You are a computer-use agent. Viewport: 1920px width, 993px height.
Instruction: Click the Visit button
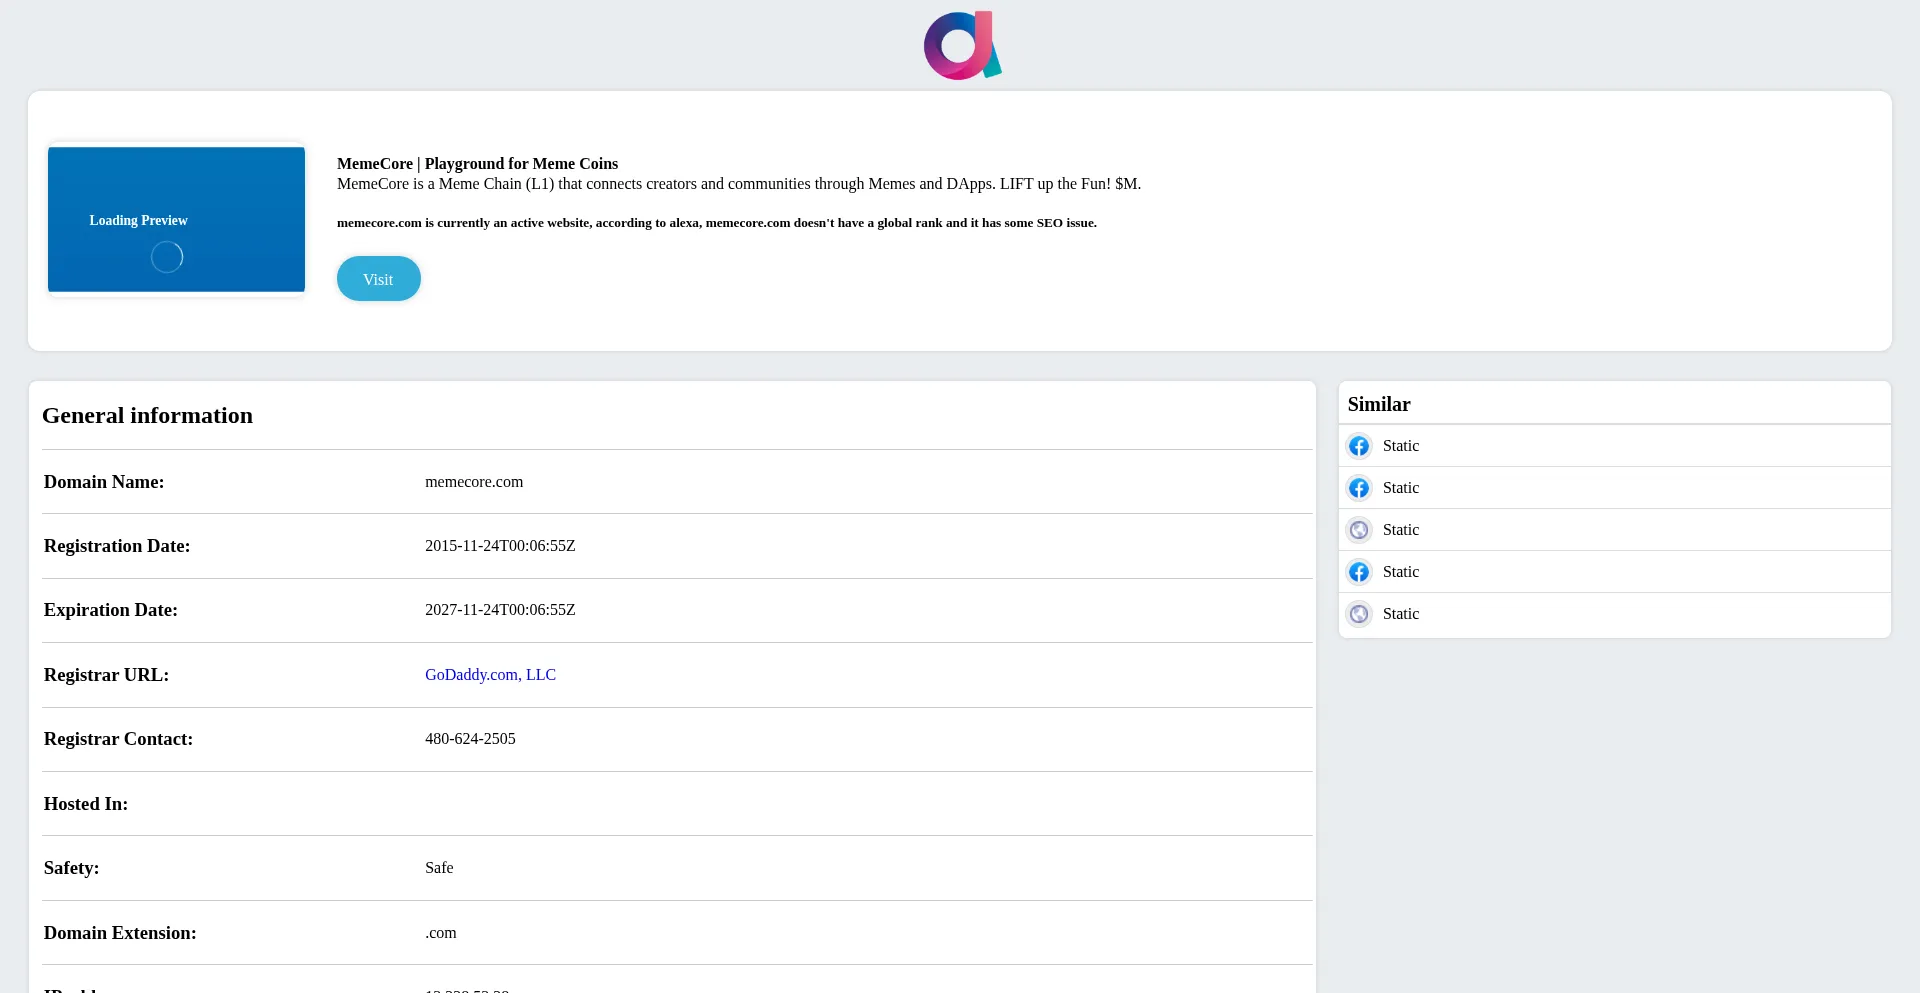coord(378,279)
